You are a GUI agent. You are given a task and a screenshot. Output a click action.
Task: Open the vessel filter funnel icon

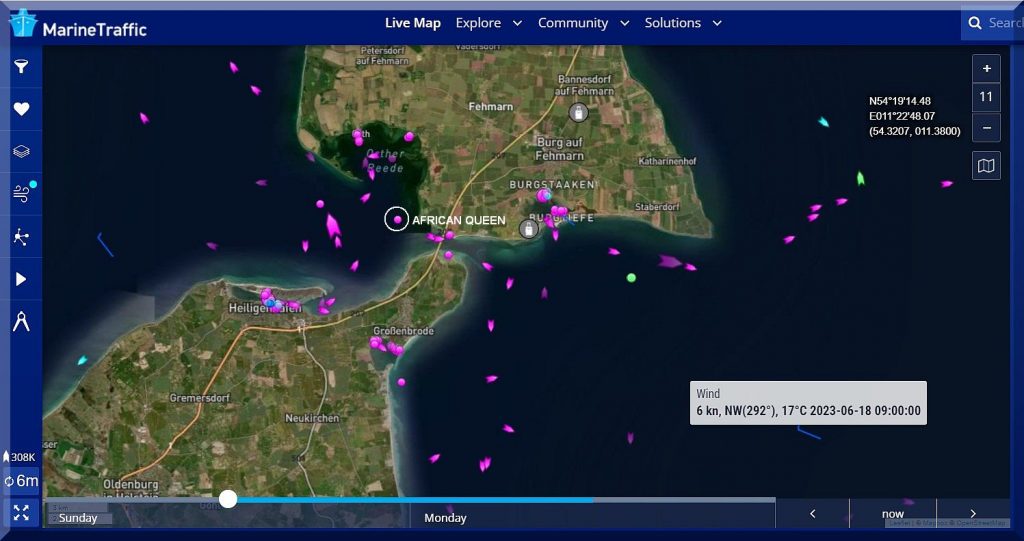(x=21, y=67)
